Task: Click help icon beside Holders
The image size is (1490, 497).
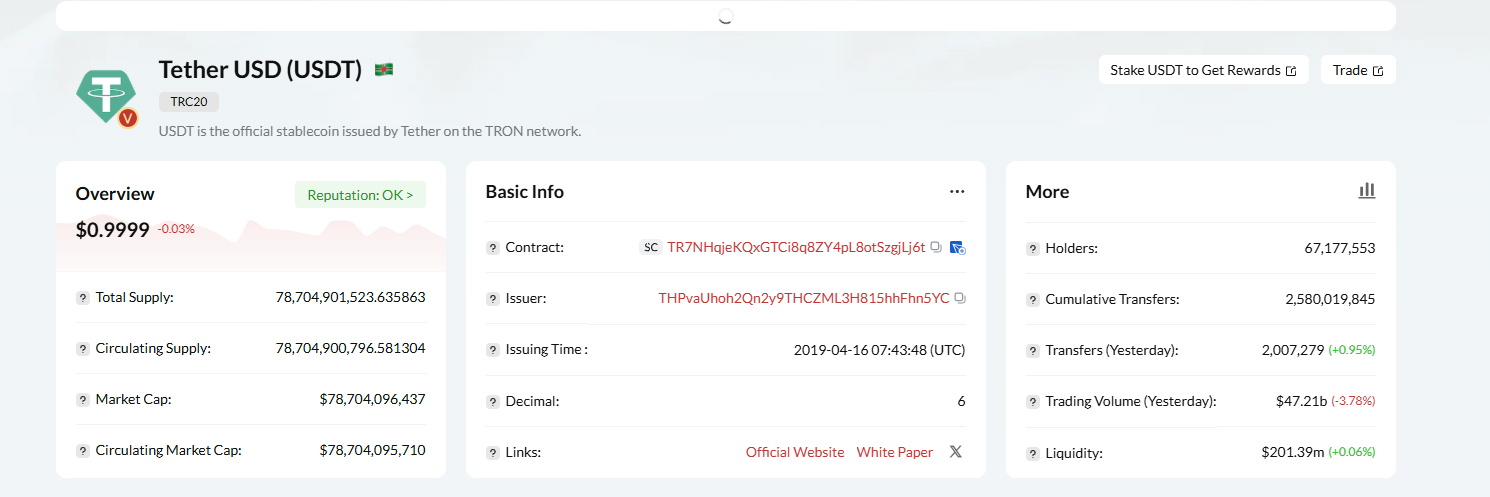Action: click(1033, 249)
